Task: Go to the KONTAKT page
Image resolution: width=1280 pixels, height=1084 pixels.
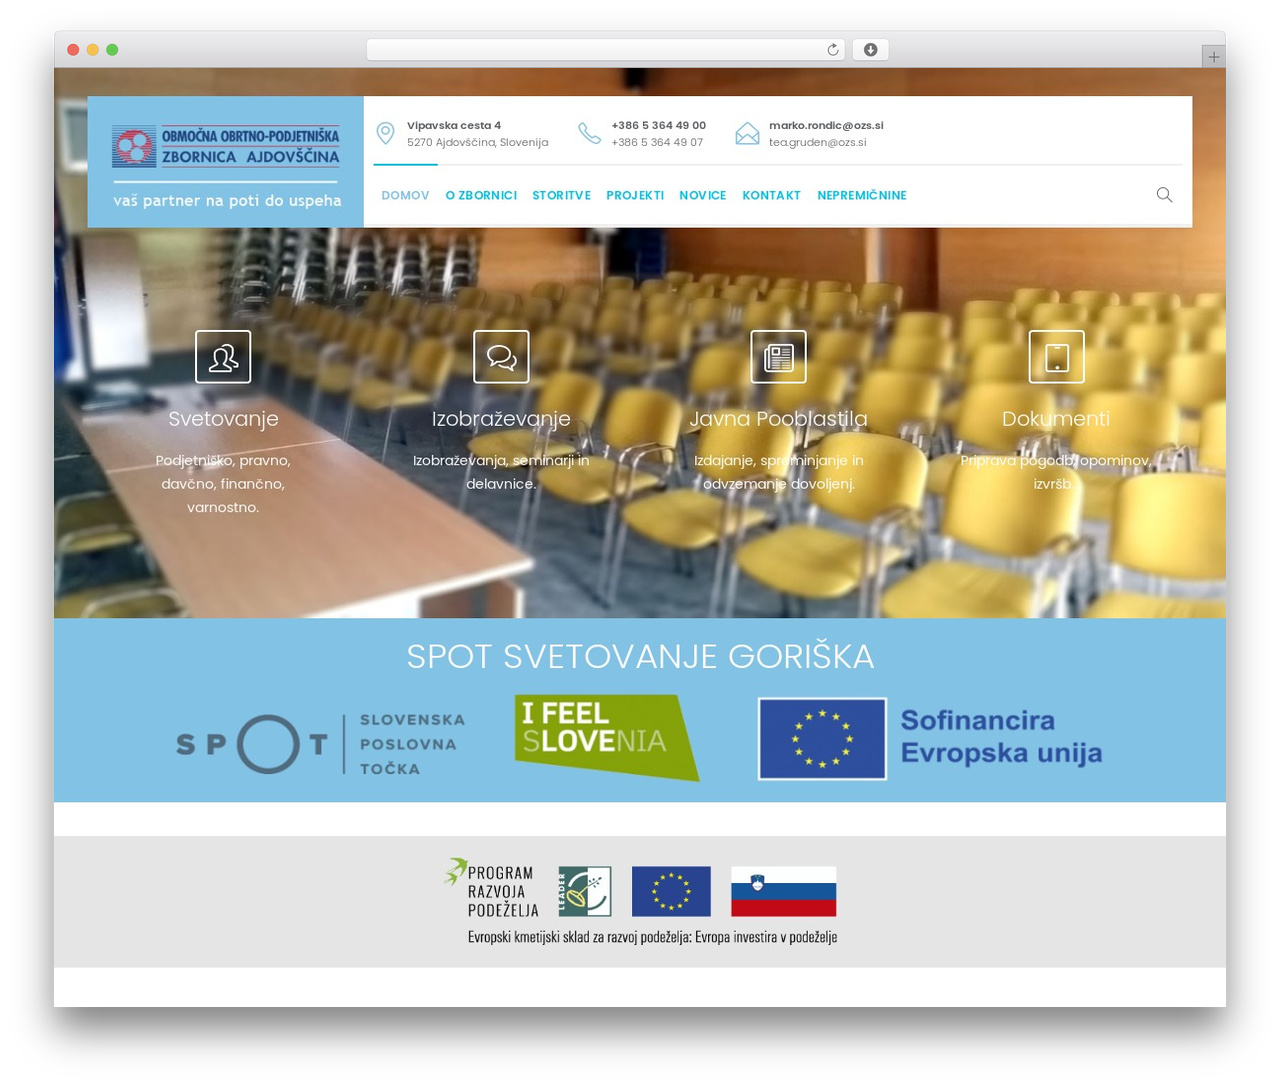Action: pyautogui.click(x=771, y=195)
